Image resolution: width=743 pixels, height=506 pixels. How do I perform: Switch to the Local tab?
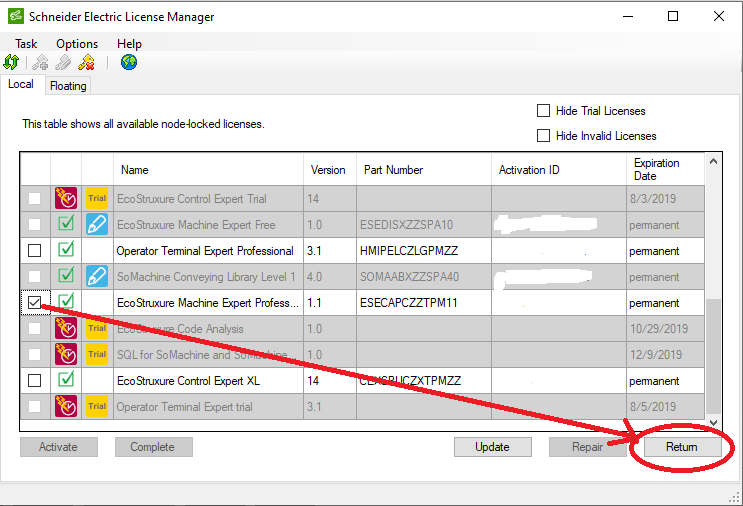point(21,84)
